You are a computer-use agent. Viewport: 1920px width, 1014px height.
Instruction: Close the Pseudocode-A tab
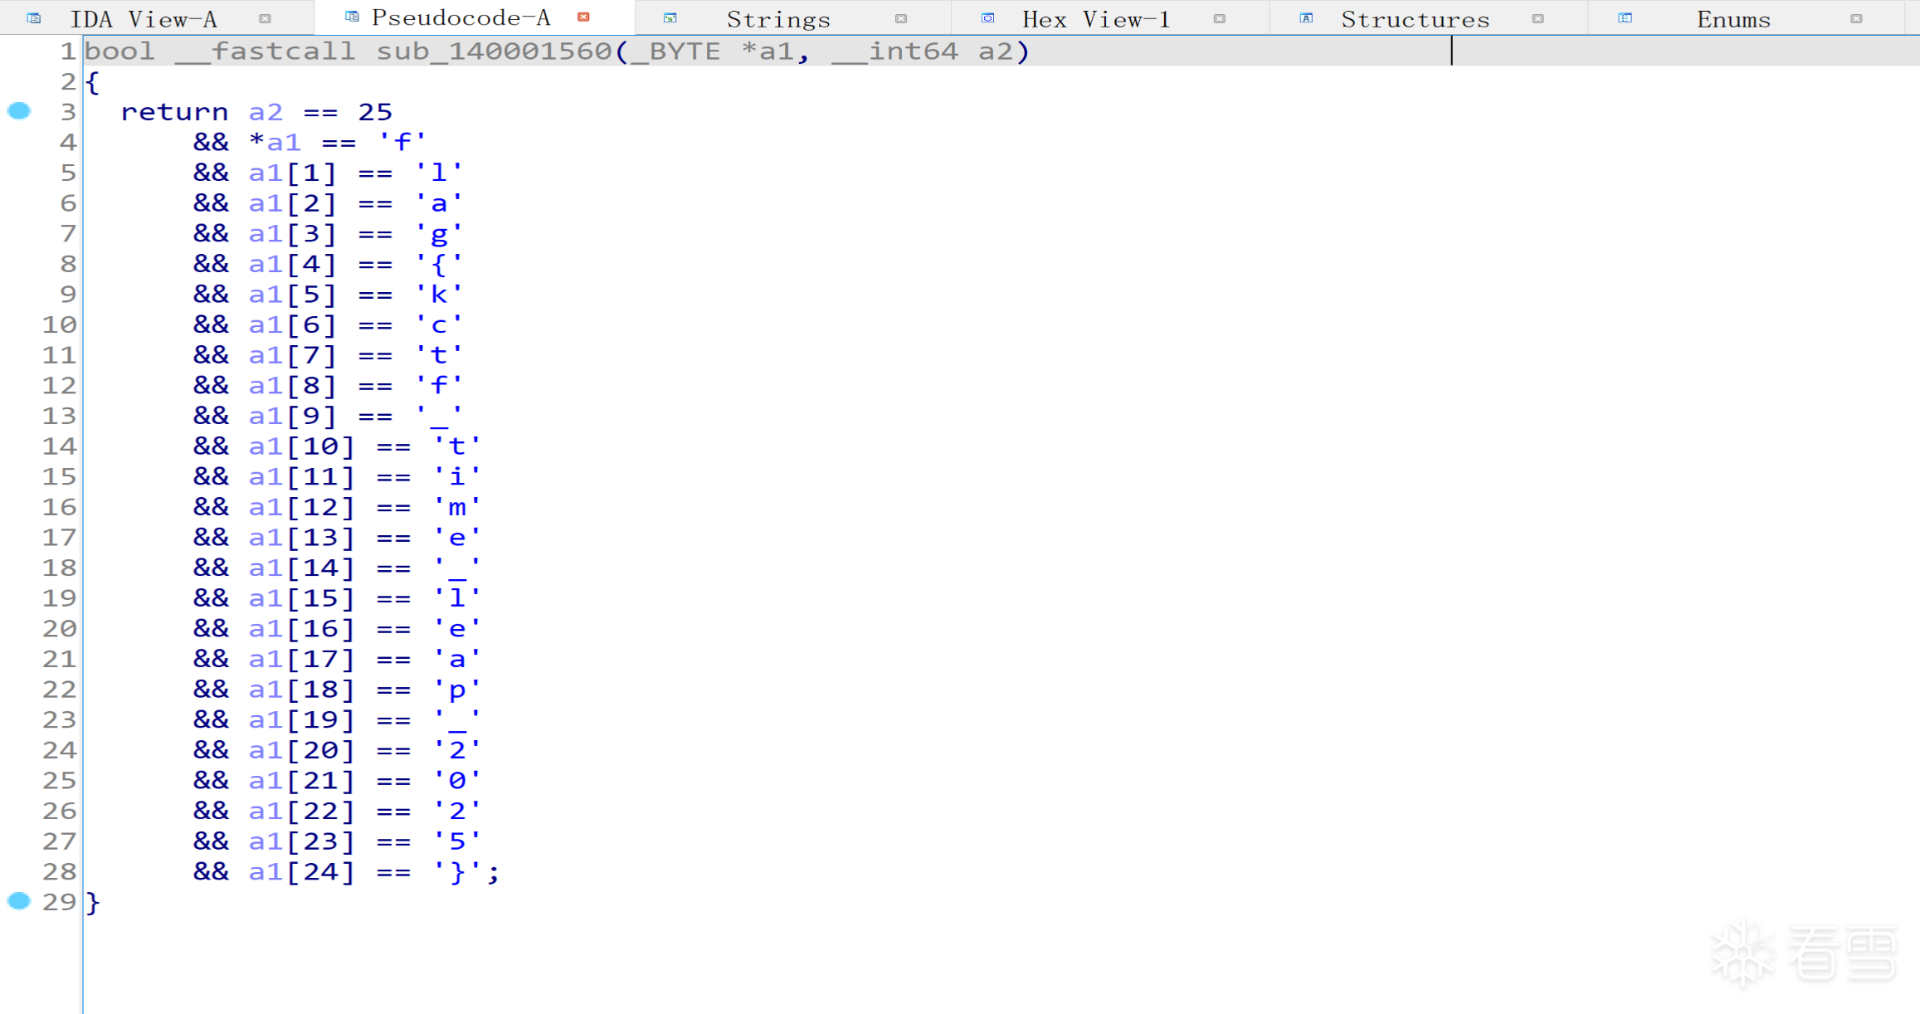click(583, 17)
